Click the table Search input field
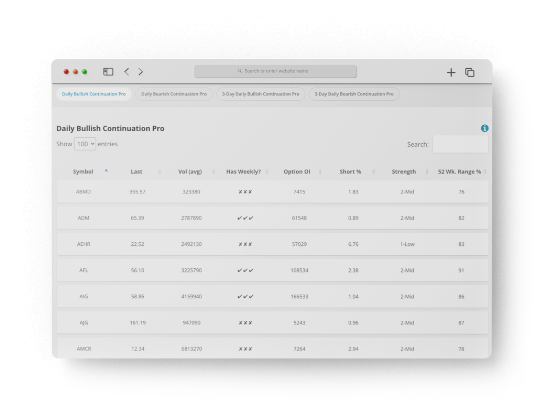This screenshot has width=534, height=402. pos(460,144)
